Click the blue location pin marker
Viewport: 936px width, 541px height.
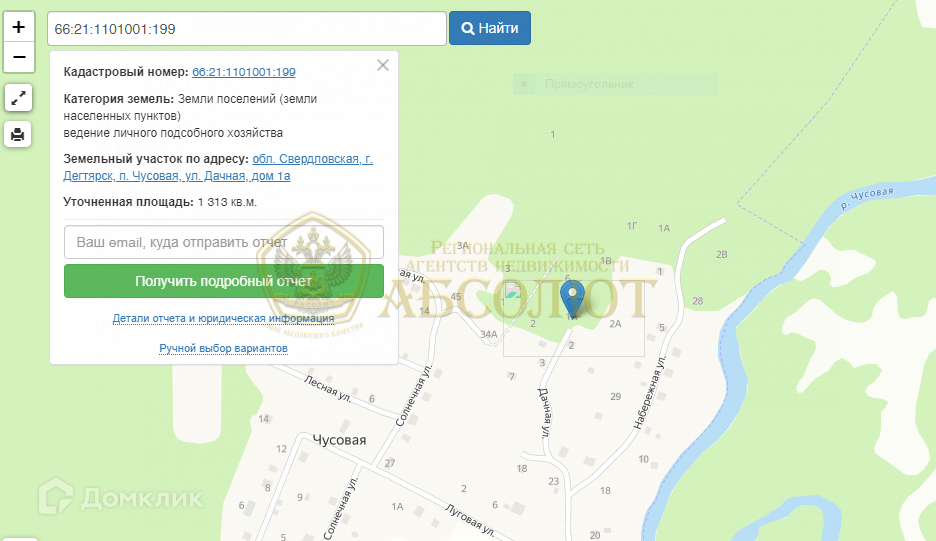pos(572,299)
